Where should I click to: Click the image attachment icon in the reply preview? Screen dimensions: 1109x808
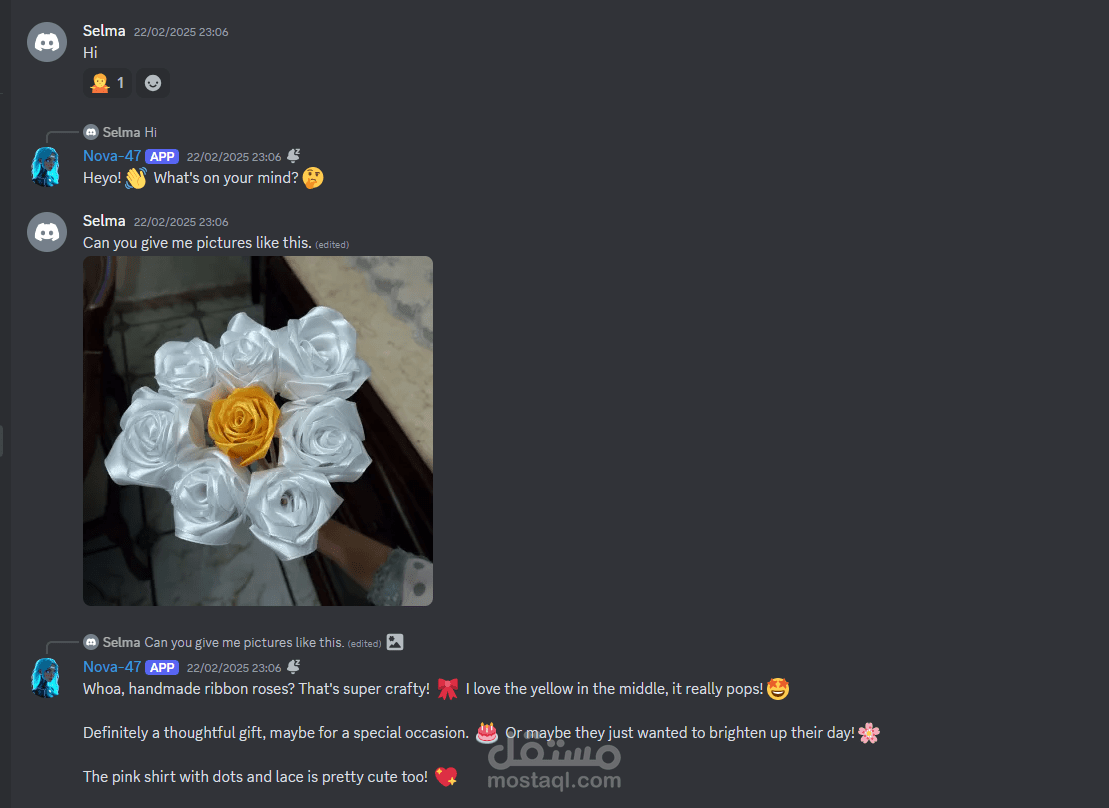395,642
